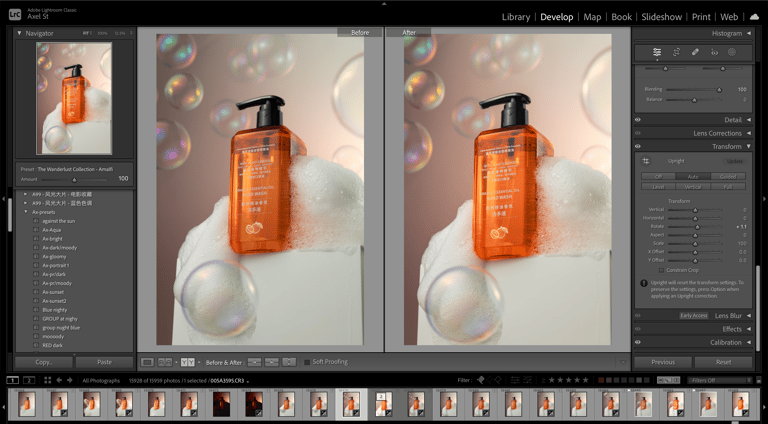Copy After settings to Before
Screen dimensions: 768x424
(x=272, y=362)
